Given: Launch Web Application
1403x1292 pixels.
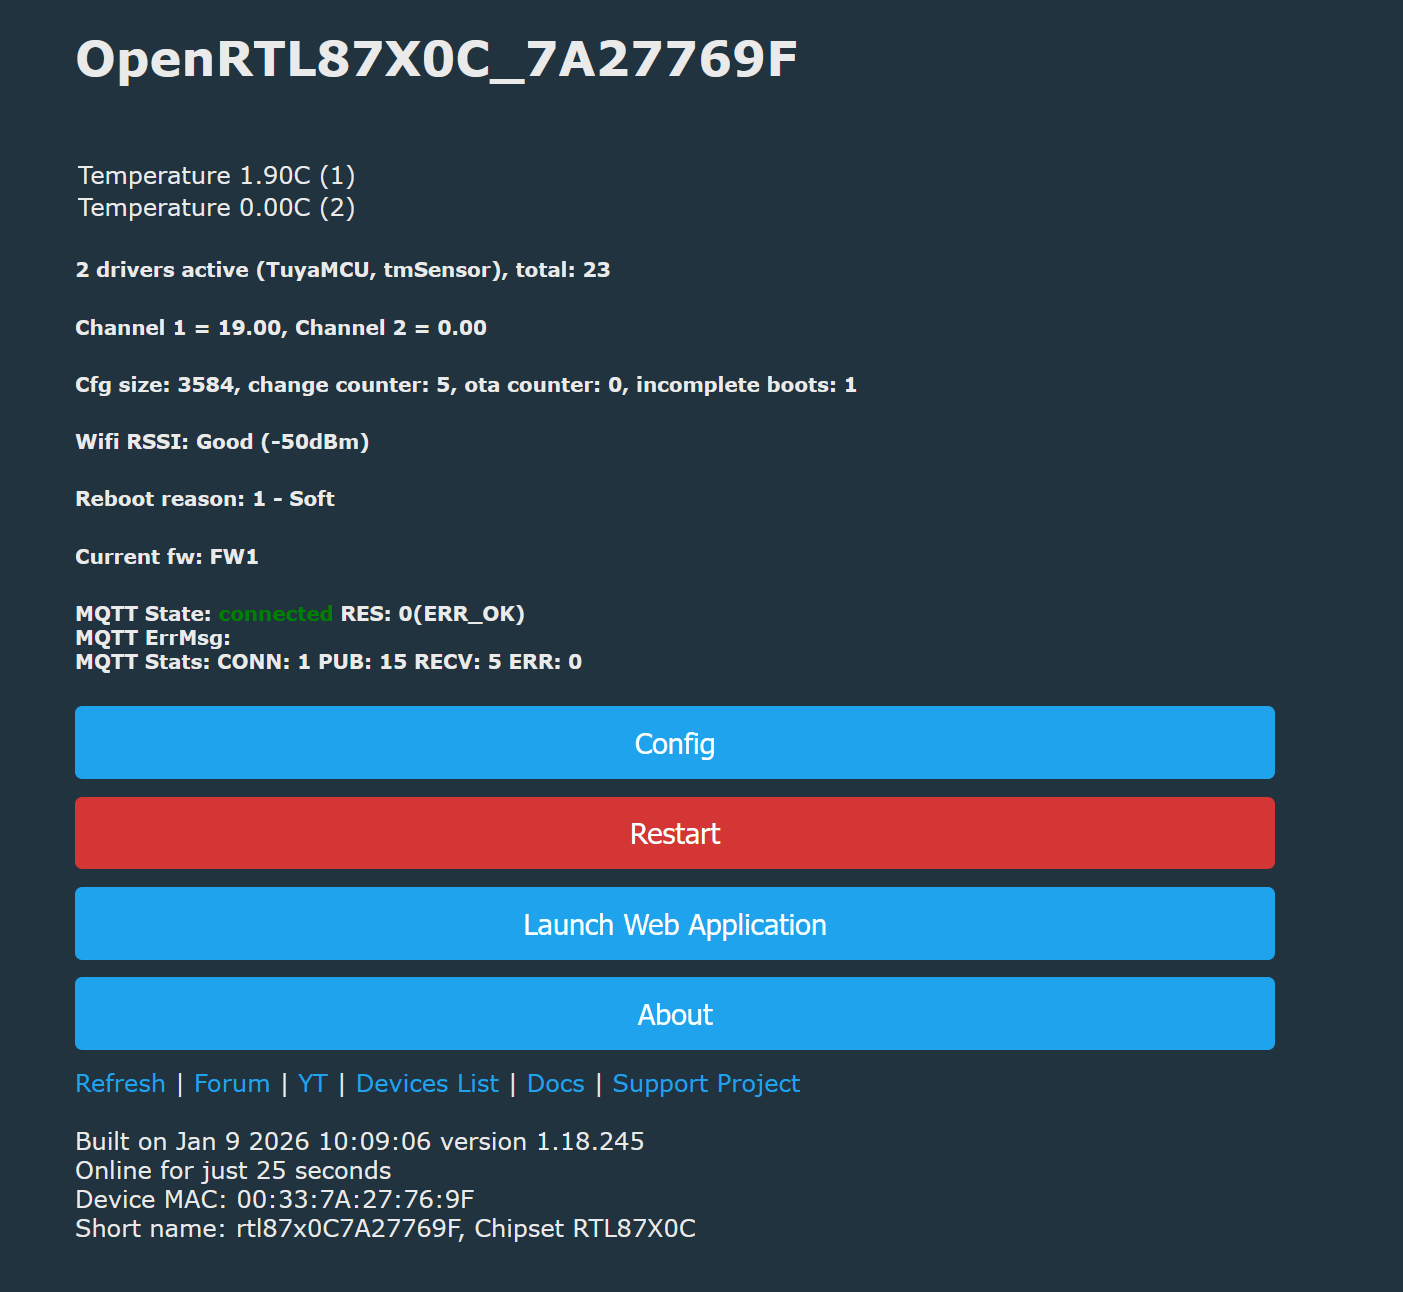Looking at the screenshot, I should point(675,924).
